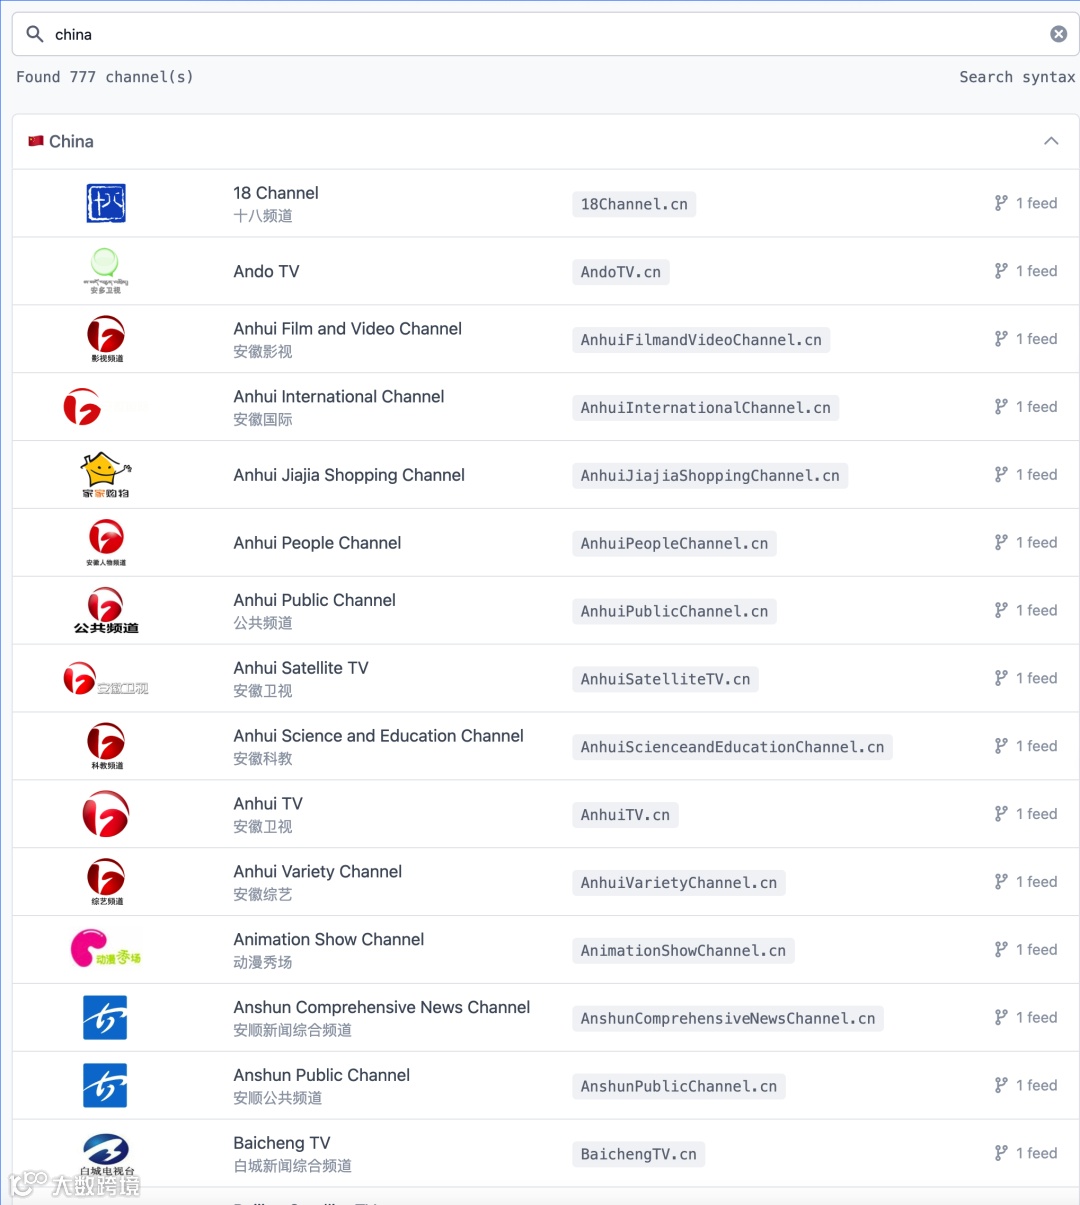The width and height of the screenshot is (1080, 1205).
Task: Click the Animation Show Channel logo
Action: click(106, 950)
